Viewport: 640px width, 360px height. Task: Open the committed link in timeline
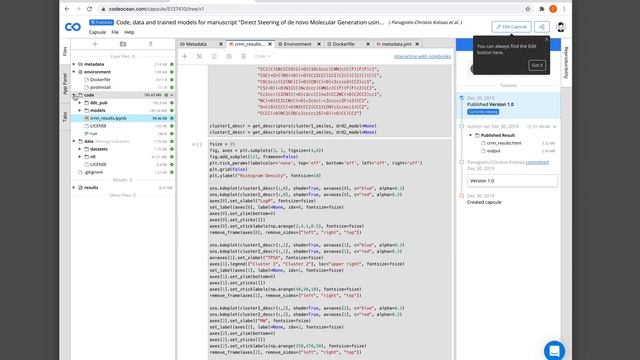coord(537,162)
